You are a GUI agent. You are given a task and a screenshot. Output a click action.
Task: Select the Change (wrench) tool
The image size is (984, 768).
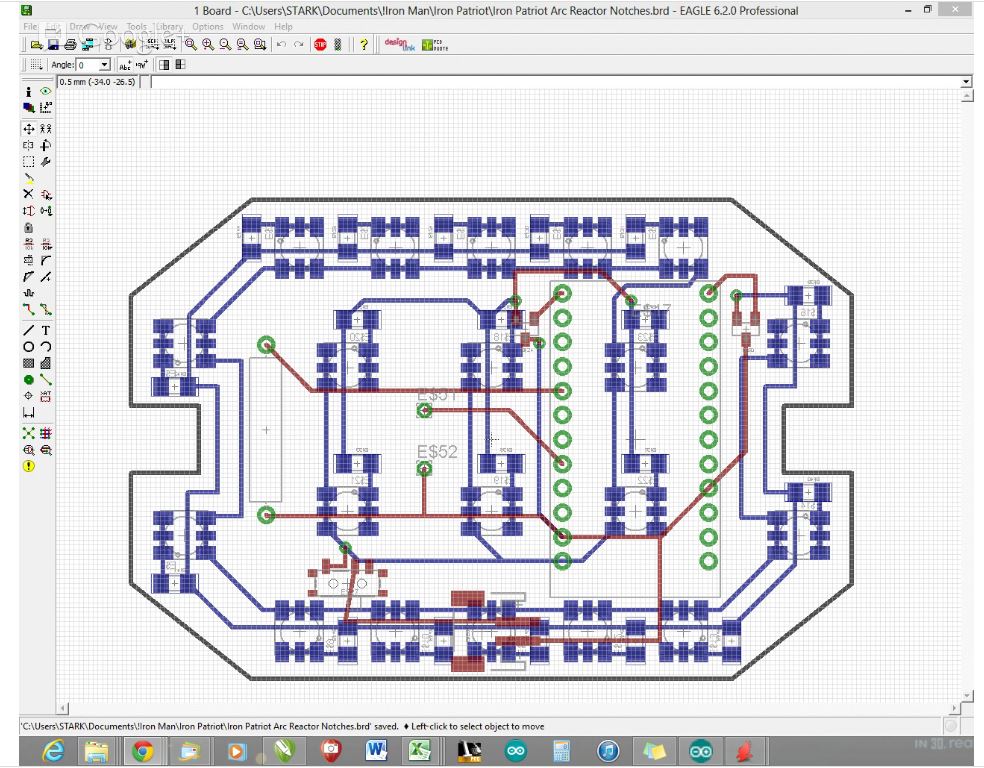coord(45,162)
